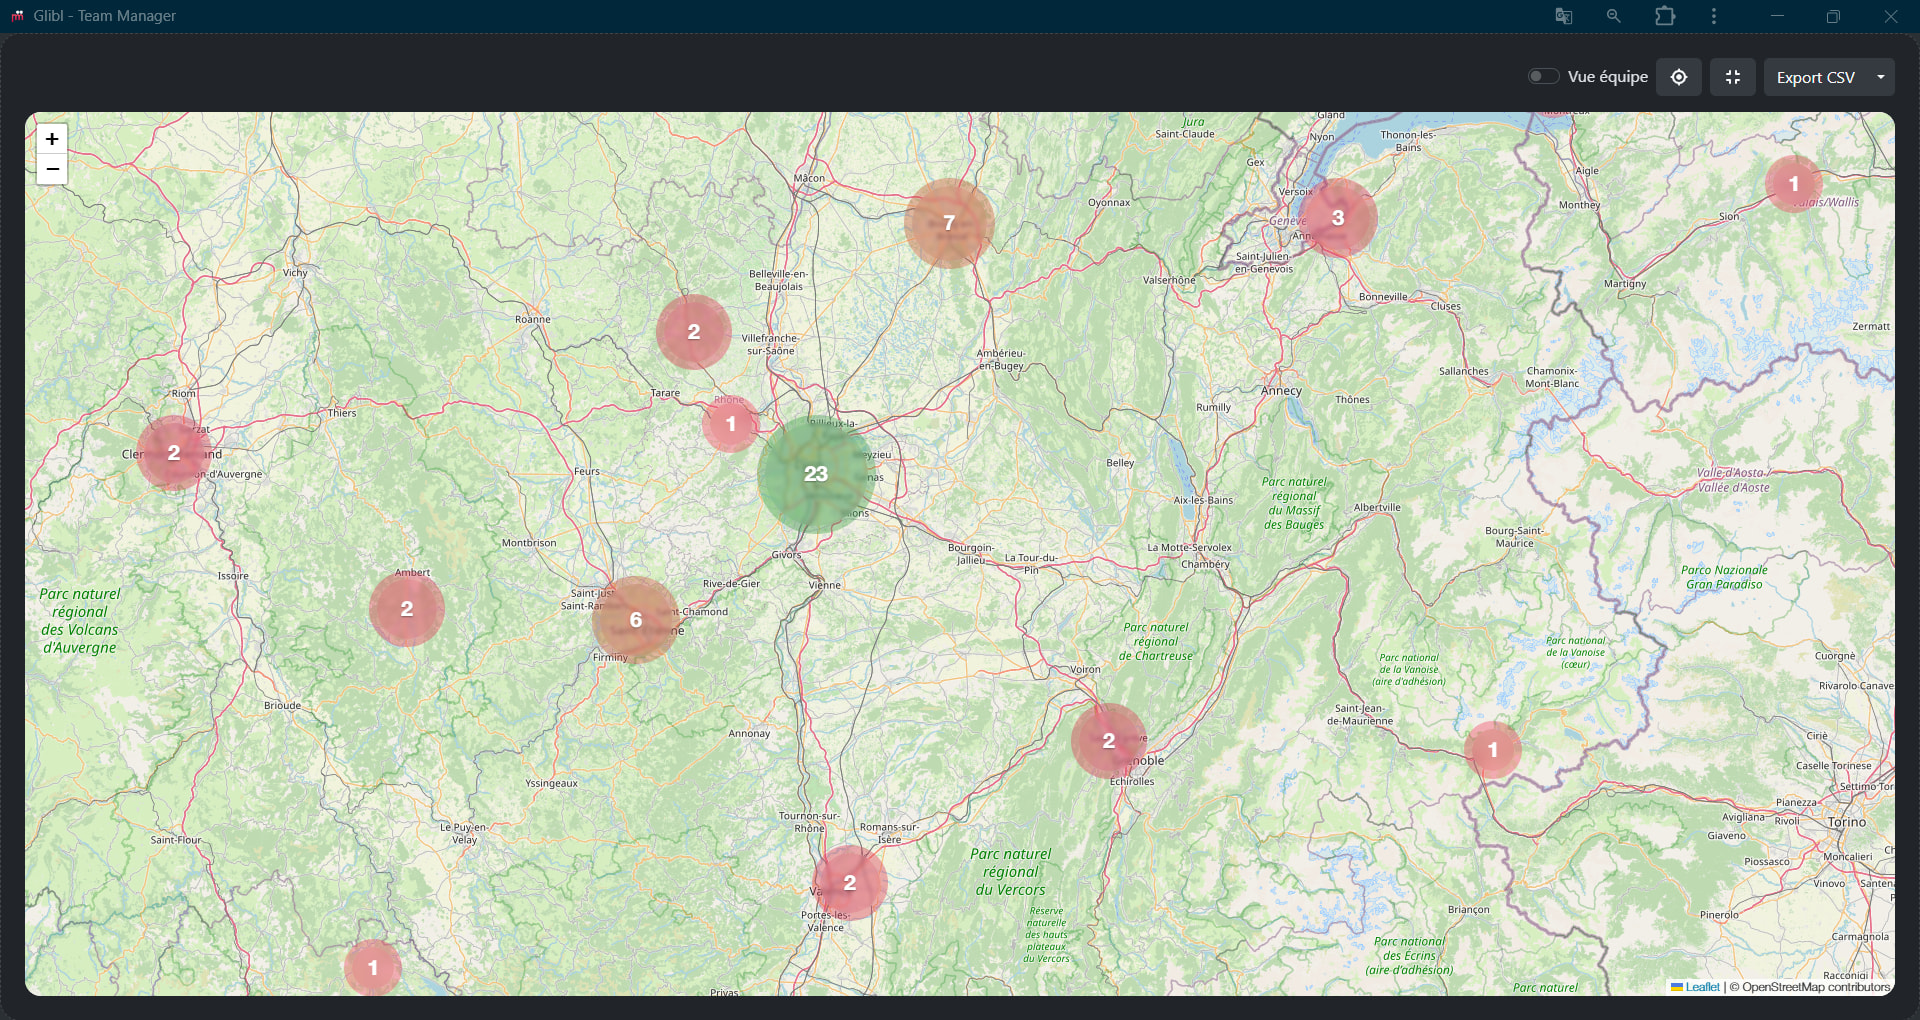Open the extensions puzzle icon
Screen dimensions: 1920x1020
click(1665, 16)
